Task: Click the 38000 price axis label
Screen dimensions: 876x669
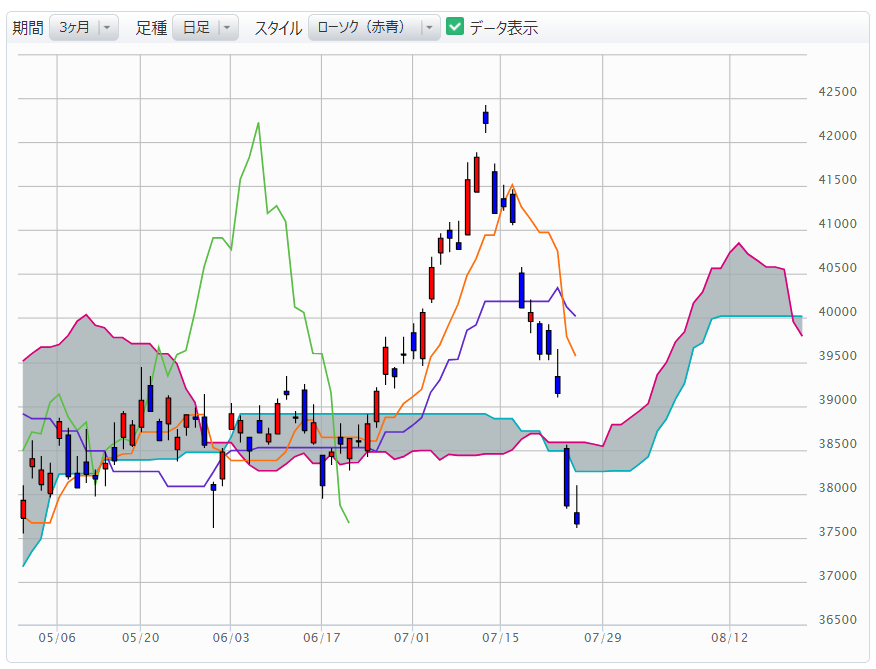Action: click(837, 488)
